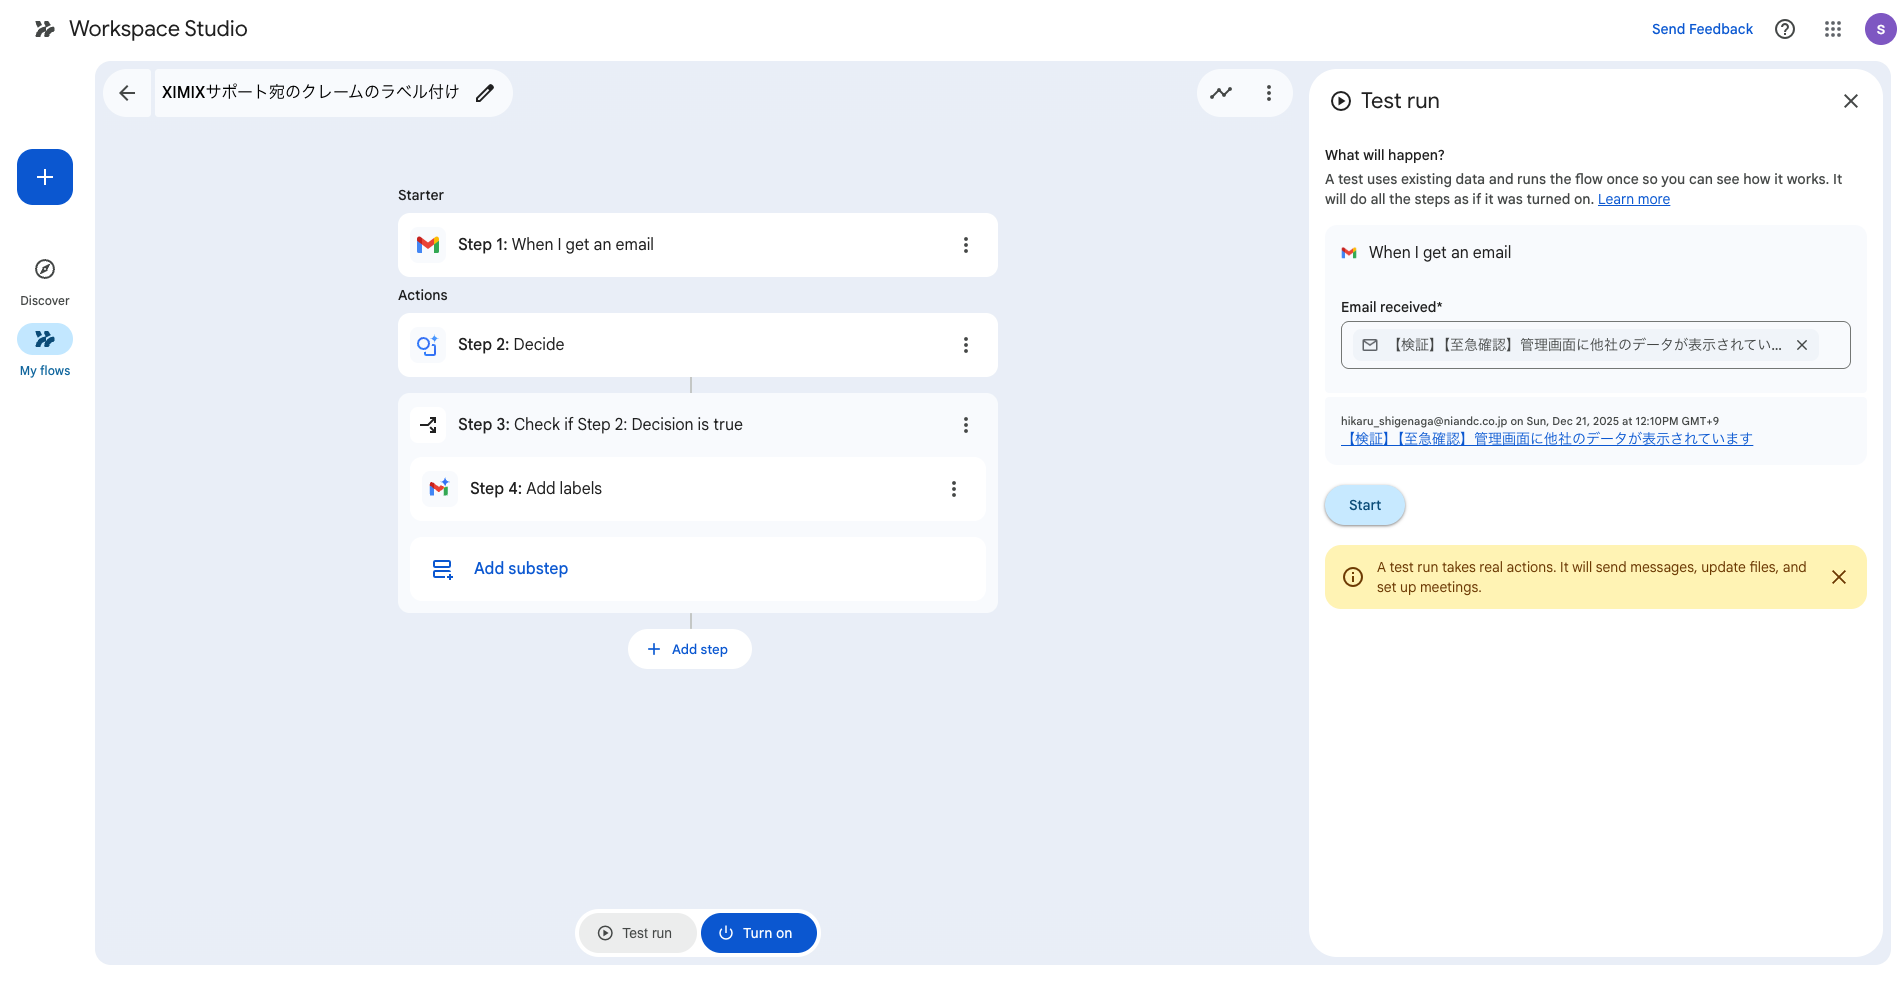Viewport: 1902px width, 989px height.
Task: Open the activity trend chart icon
Action: tap(1221, 93)
